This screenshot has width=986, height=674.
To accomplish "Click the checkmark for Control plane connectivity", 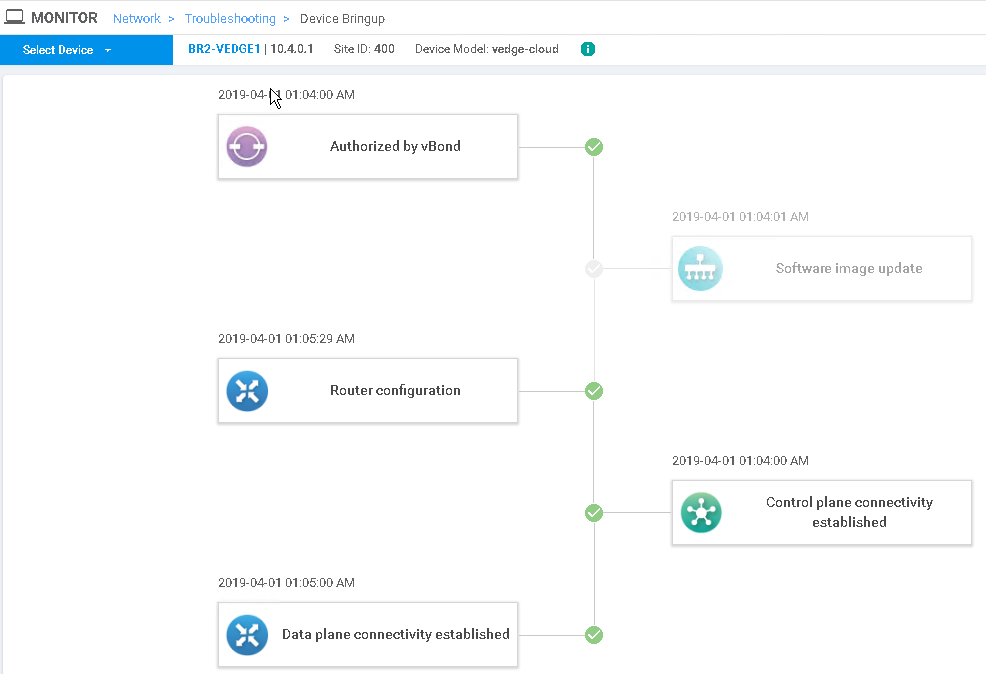I will coord(594,513).
